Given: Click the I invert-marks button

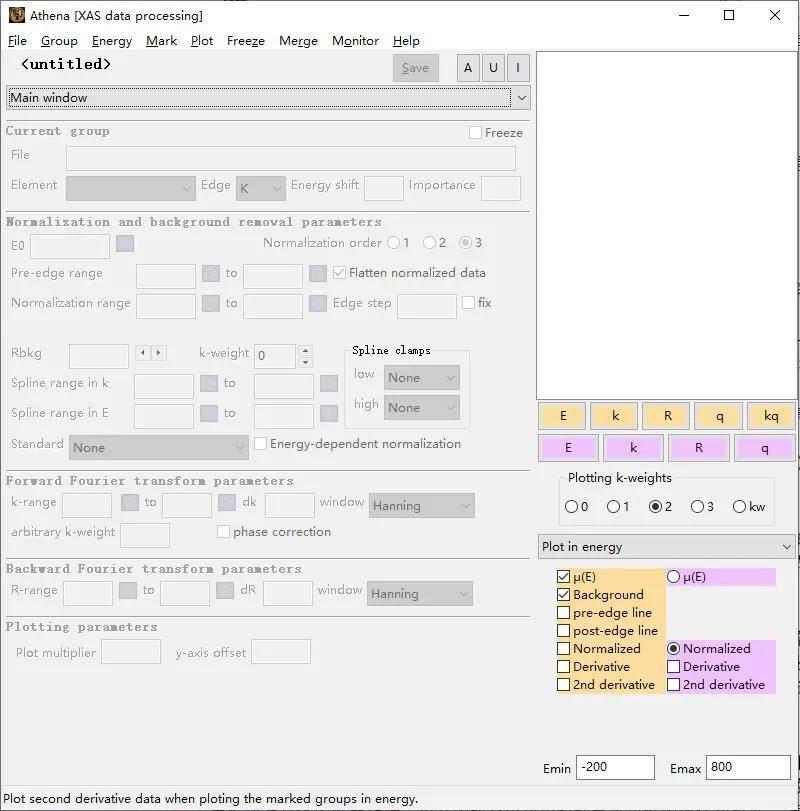Looking at the screenshot, I should (x=518, y=68).
